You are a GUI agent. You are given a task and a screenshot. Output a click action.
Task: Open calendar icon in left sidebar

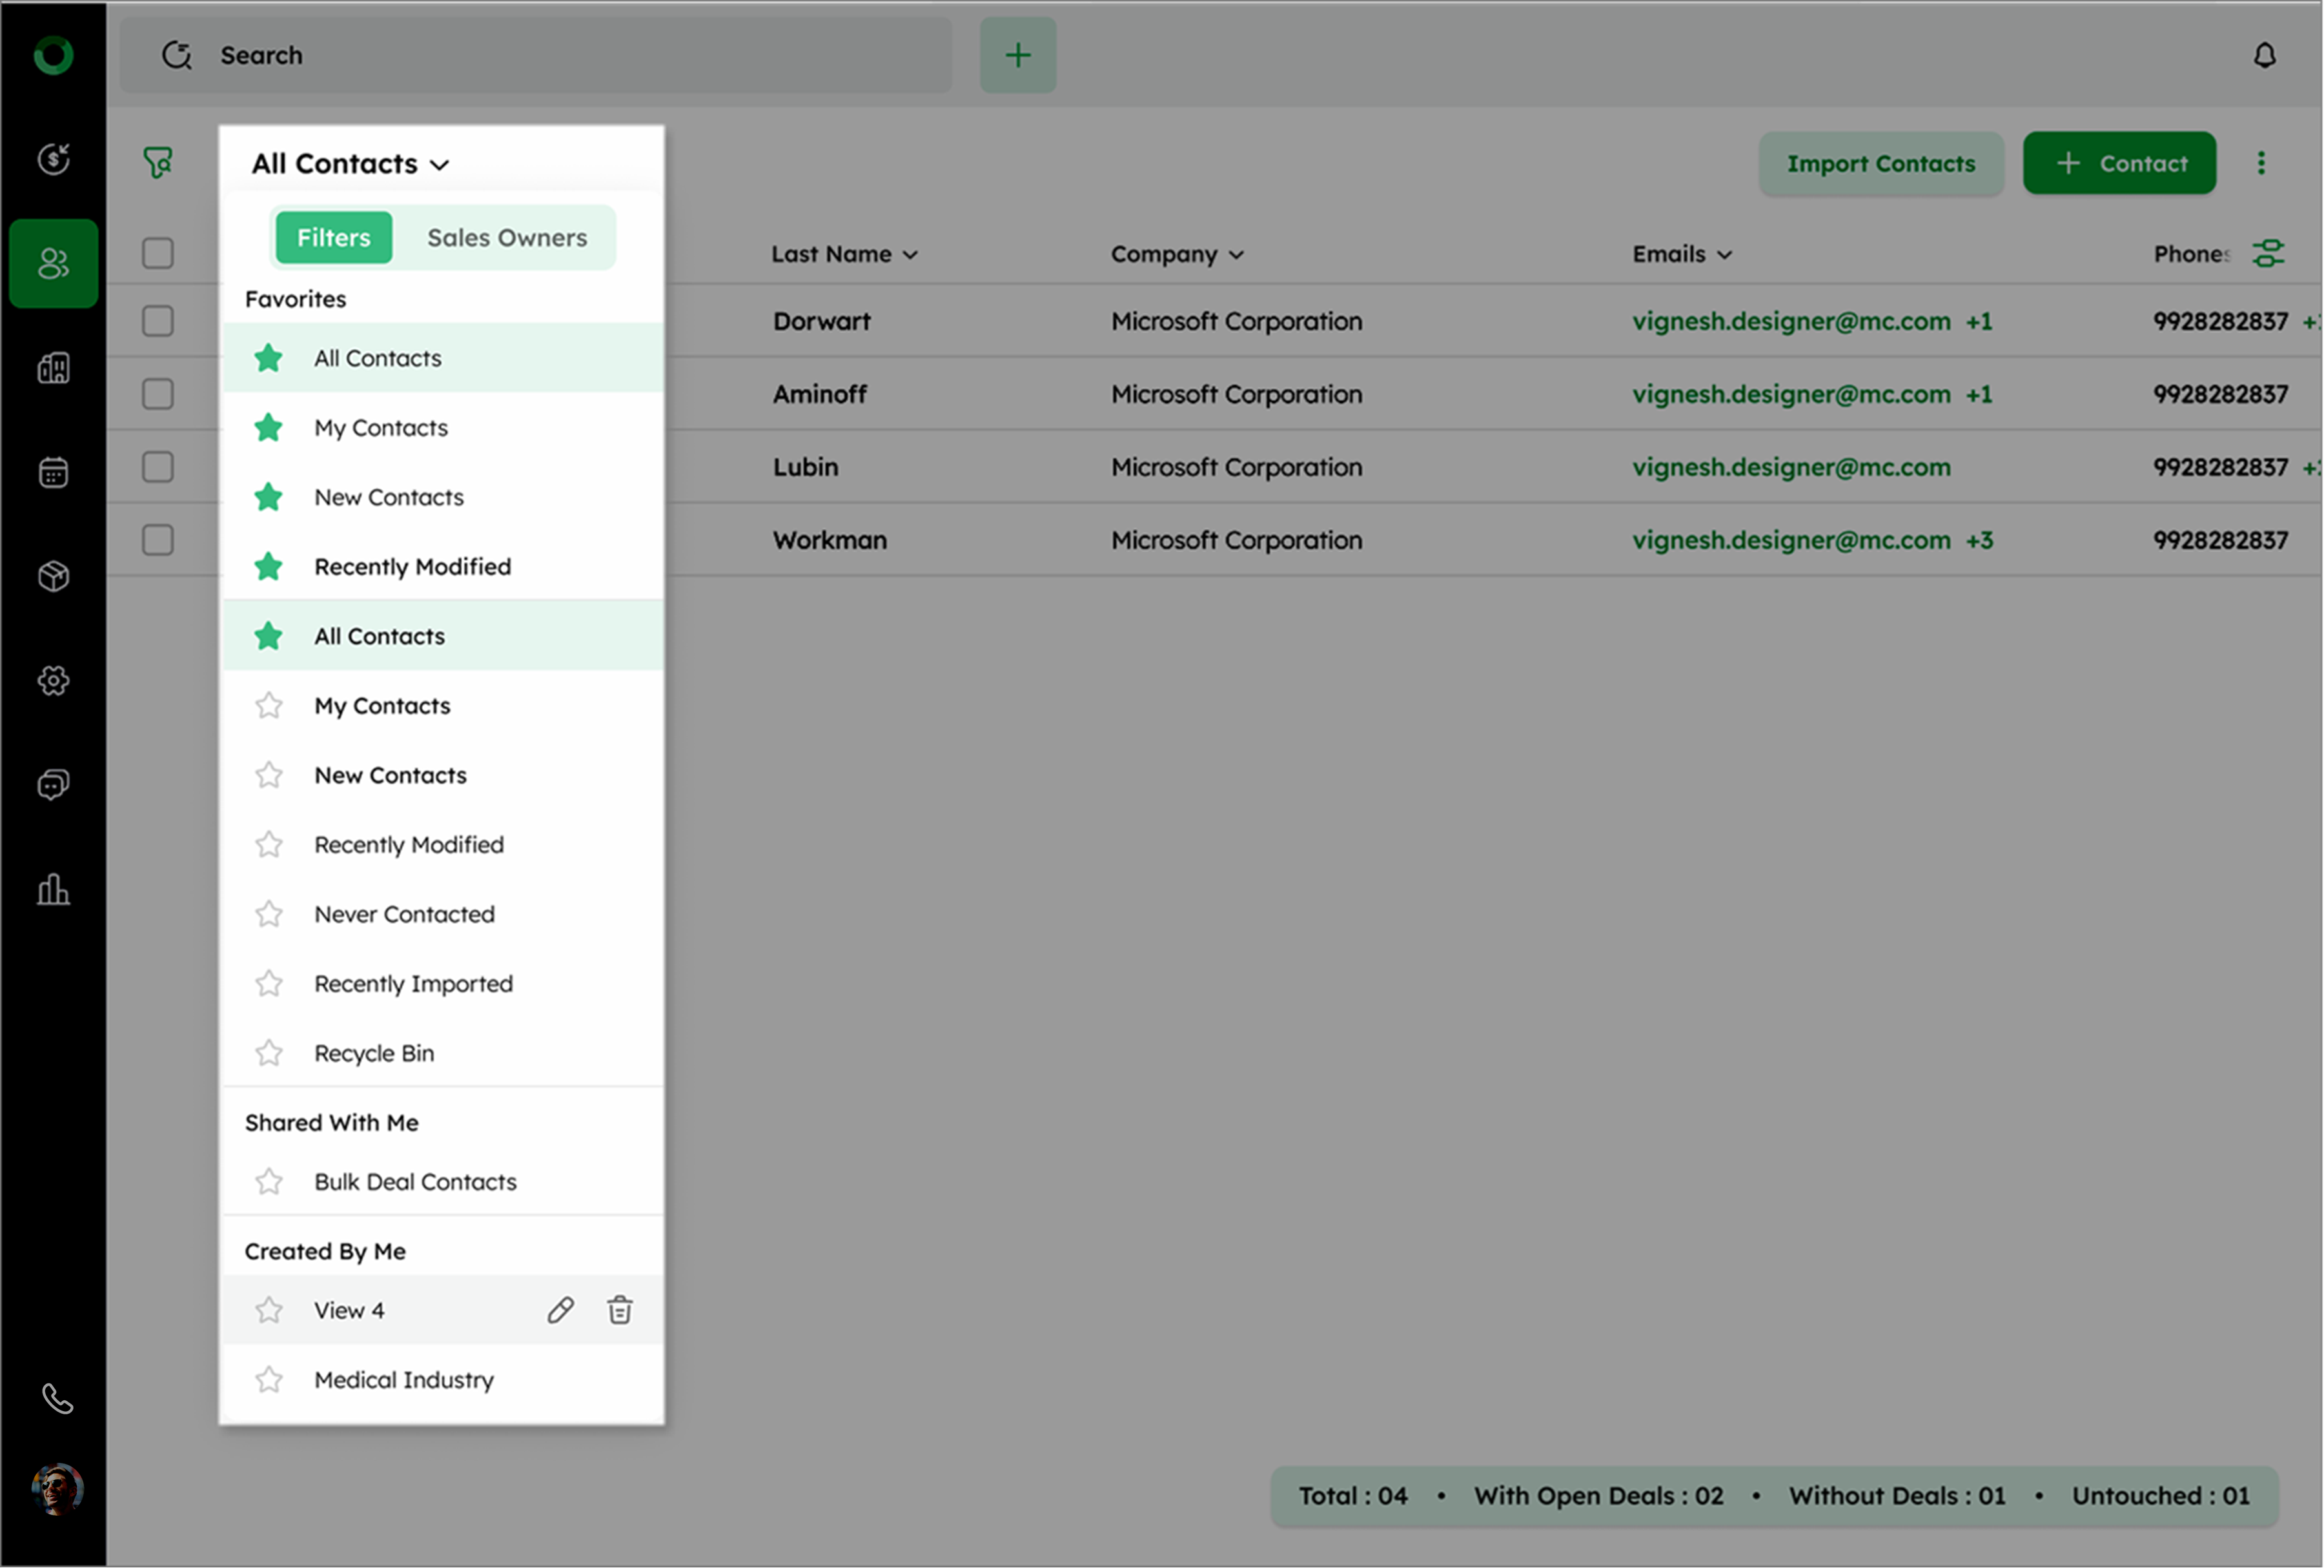pos(54,472)
